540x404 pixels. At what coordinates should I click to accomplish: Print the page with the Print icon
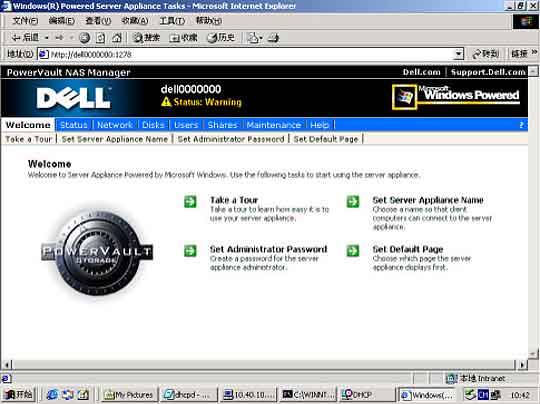point(273,38)
